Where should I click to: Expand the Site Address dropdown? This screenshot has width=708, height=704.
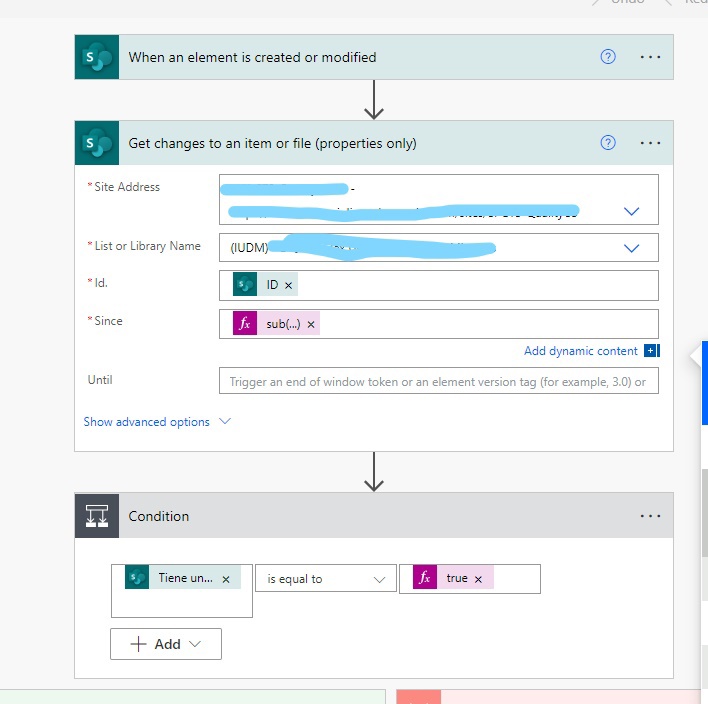click(x=631, y=211)
